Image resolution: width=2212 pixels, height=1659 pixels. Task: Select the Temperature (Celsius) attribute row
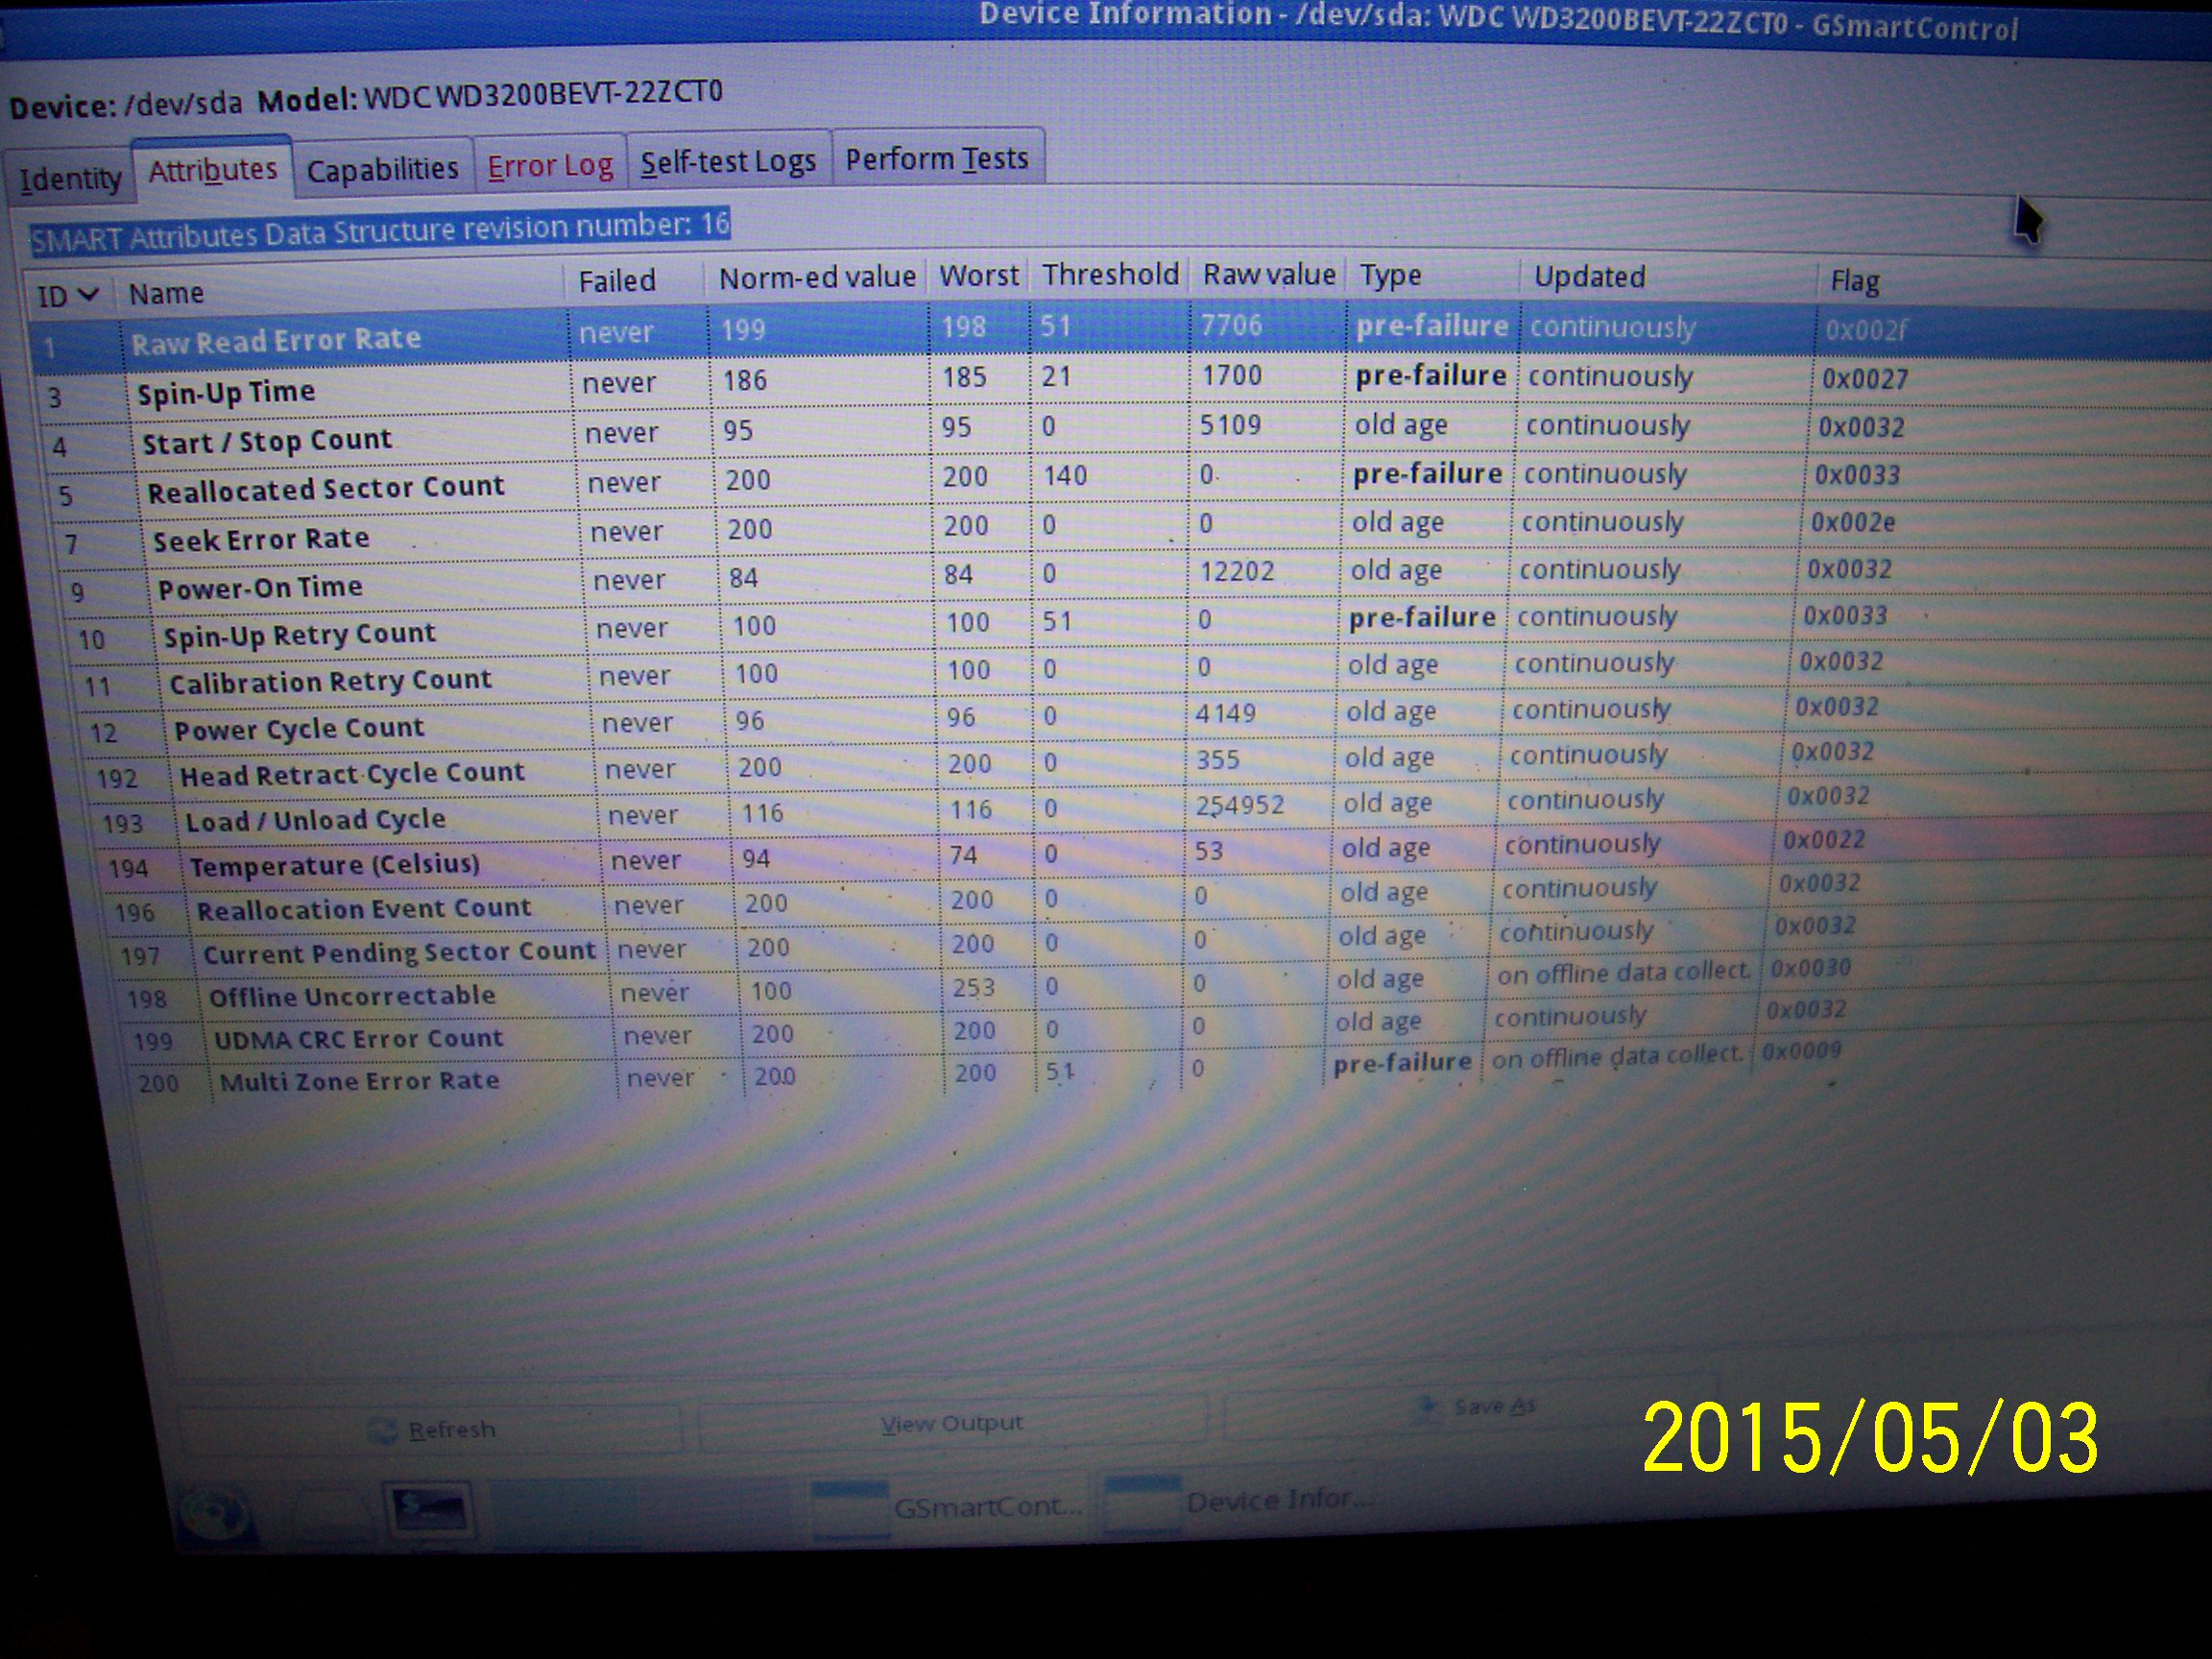tap(335, 864)
